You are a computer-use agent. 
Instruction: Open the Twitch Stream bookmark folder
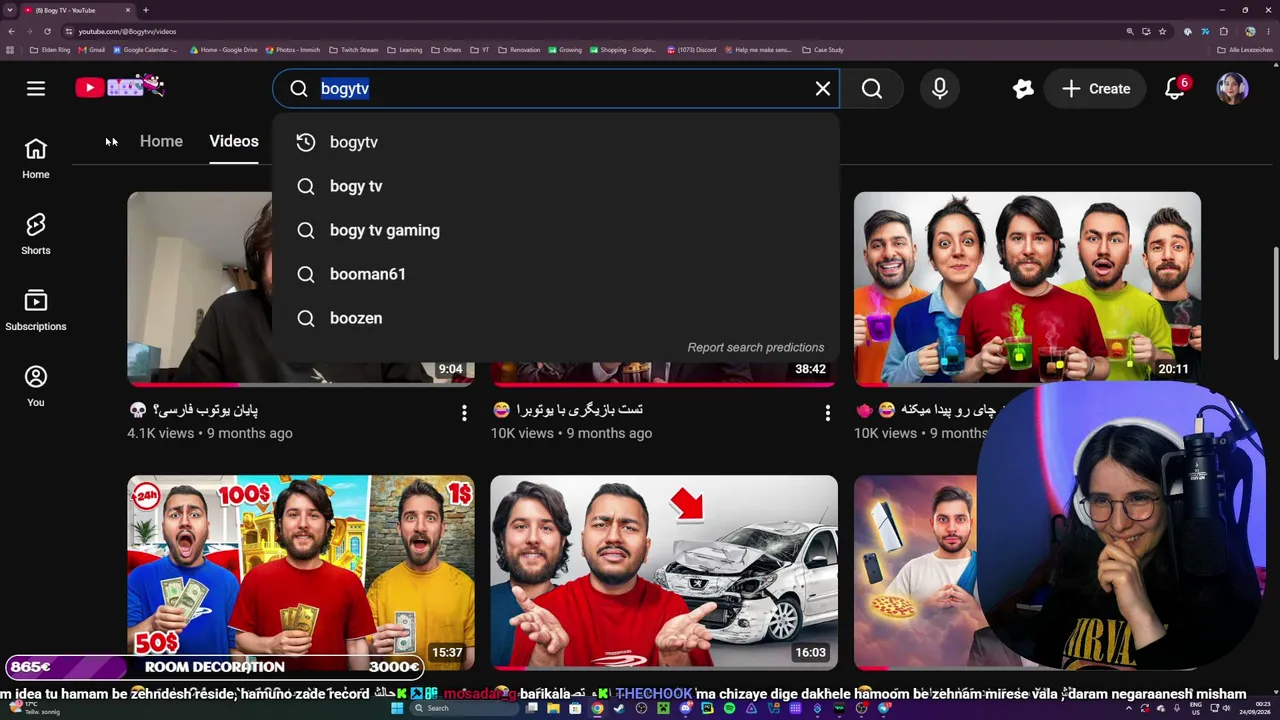click(353, 50)
